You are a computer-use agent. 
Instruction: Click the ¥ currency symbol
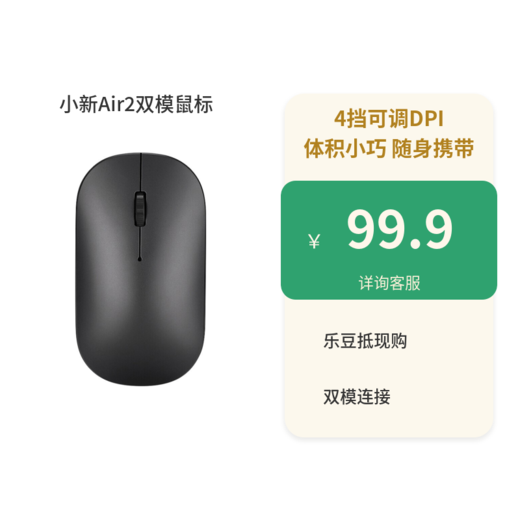coord(314,241)
